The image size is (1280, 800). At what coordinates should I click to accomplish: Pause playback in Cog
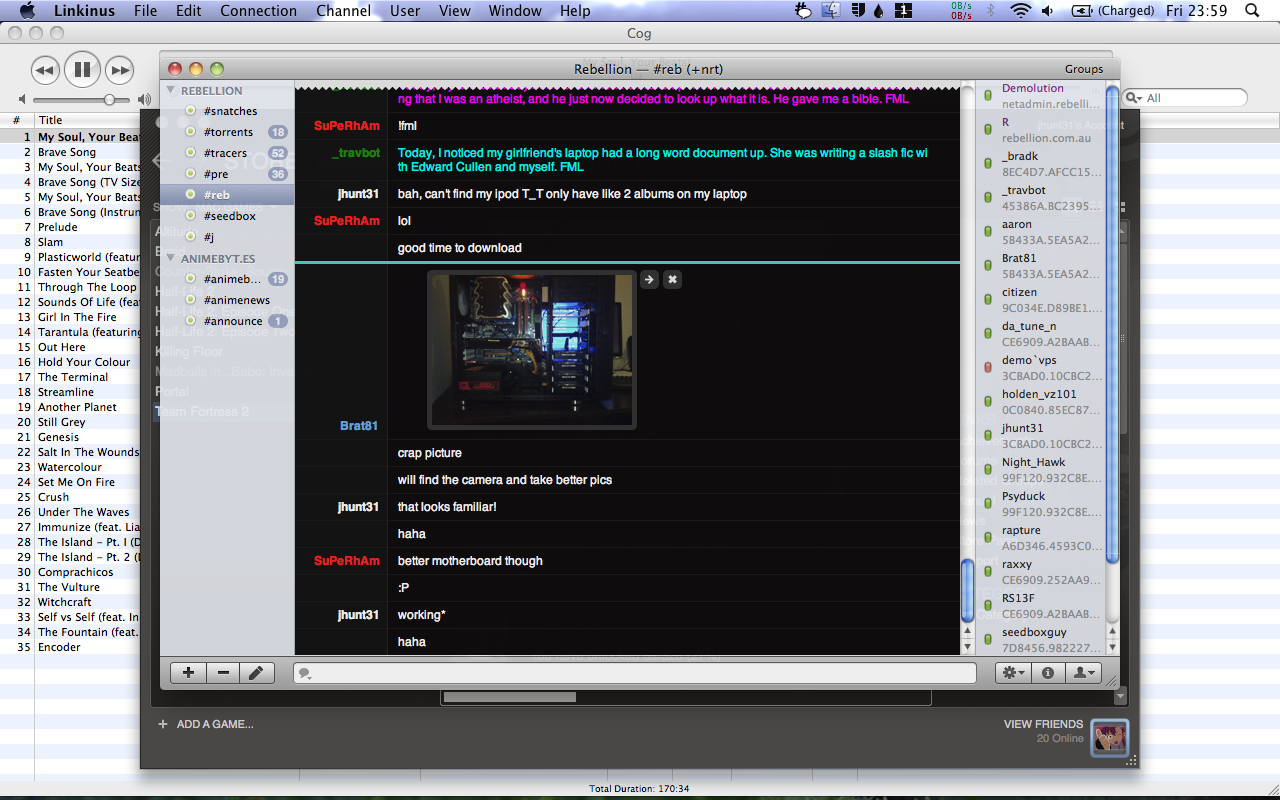[x=82, y=69]
